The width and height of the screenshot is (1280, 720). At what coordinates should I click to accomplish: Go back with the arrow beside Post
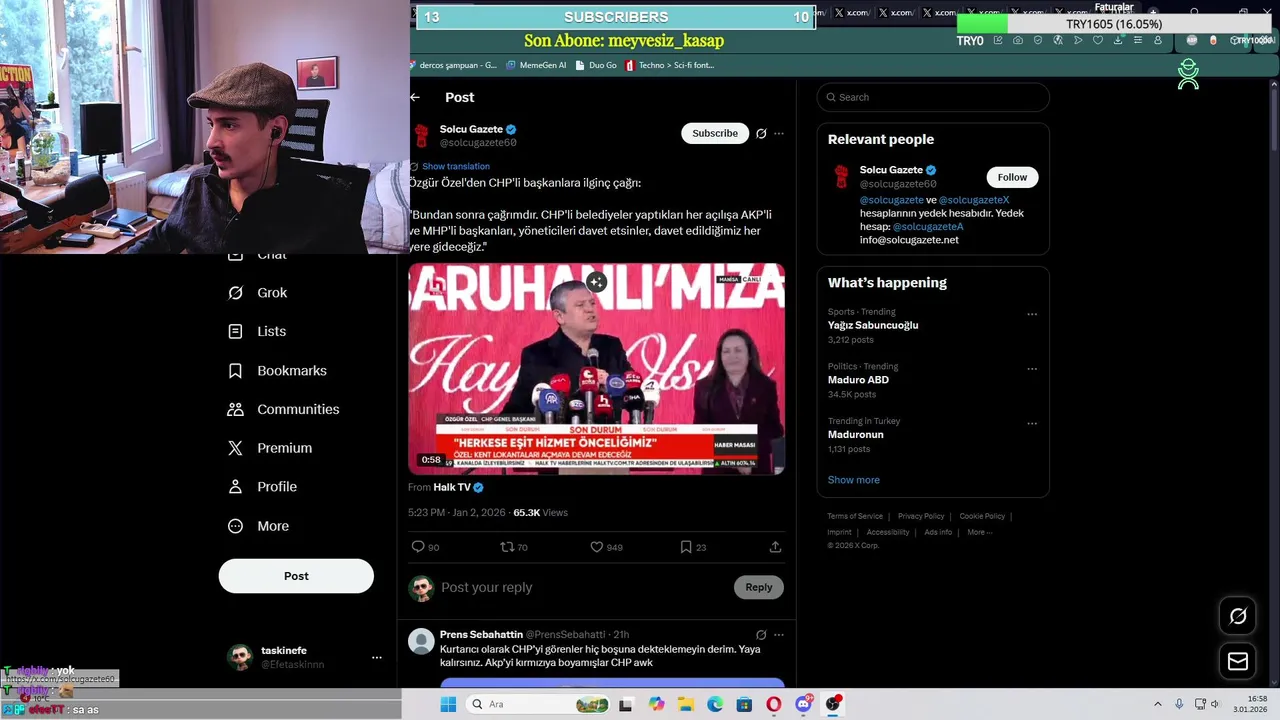point(415,97)
